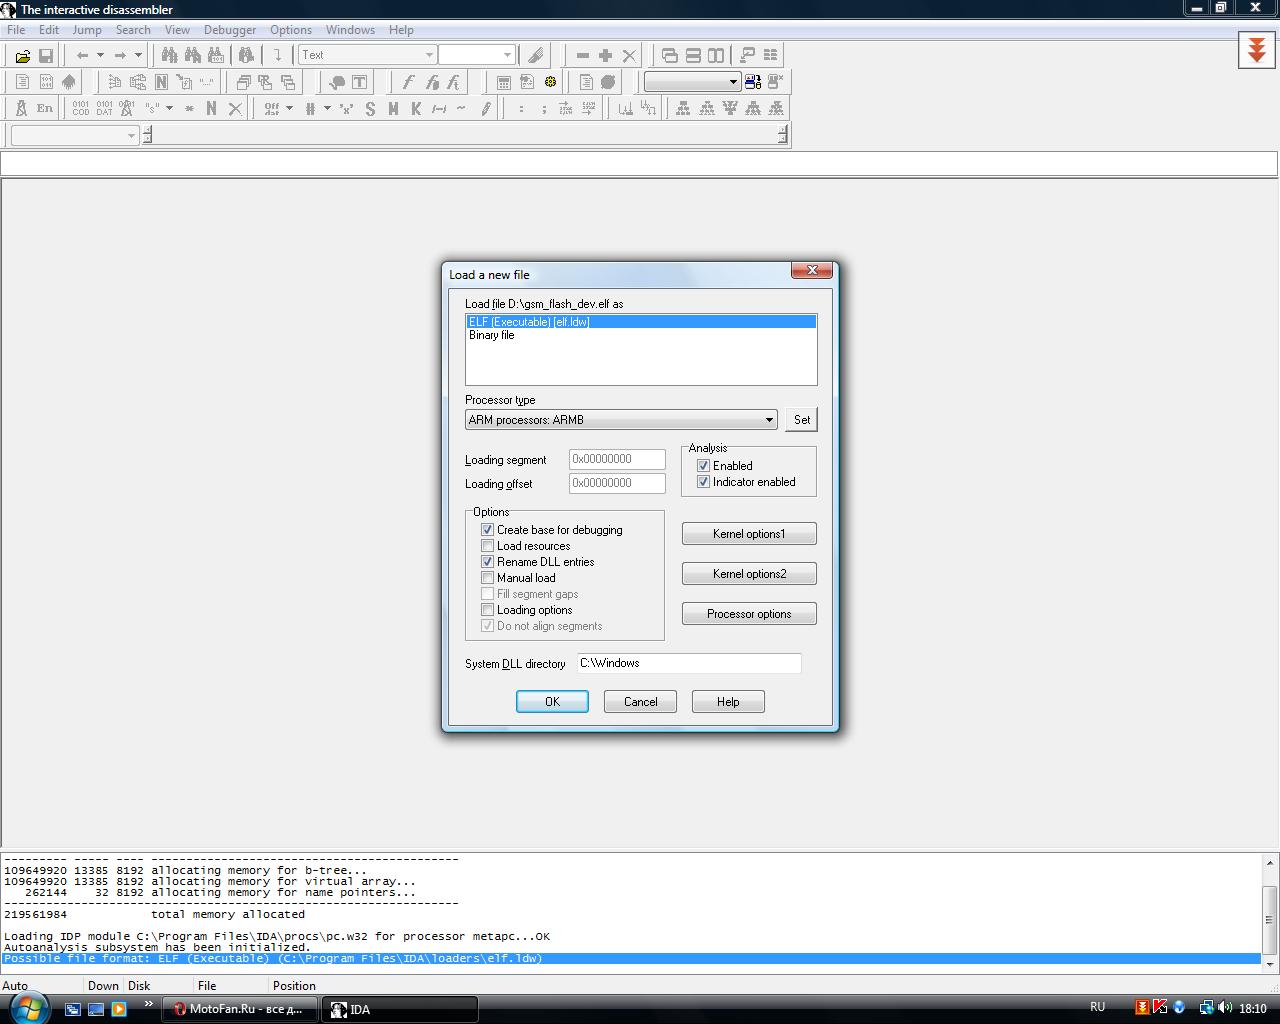Click the yellow gear icon
Viewport: 1280px width, 1024px height.
tap(550, 82)
